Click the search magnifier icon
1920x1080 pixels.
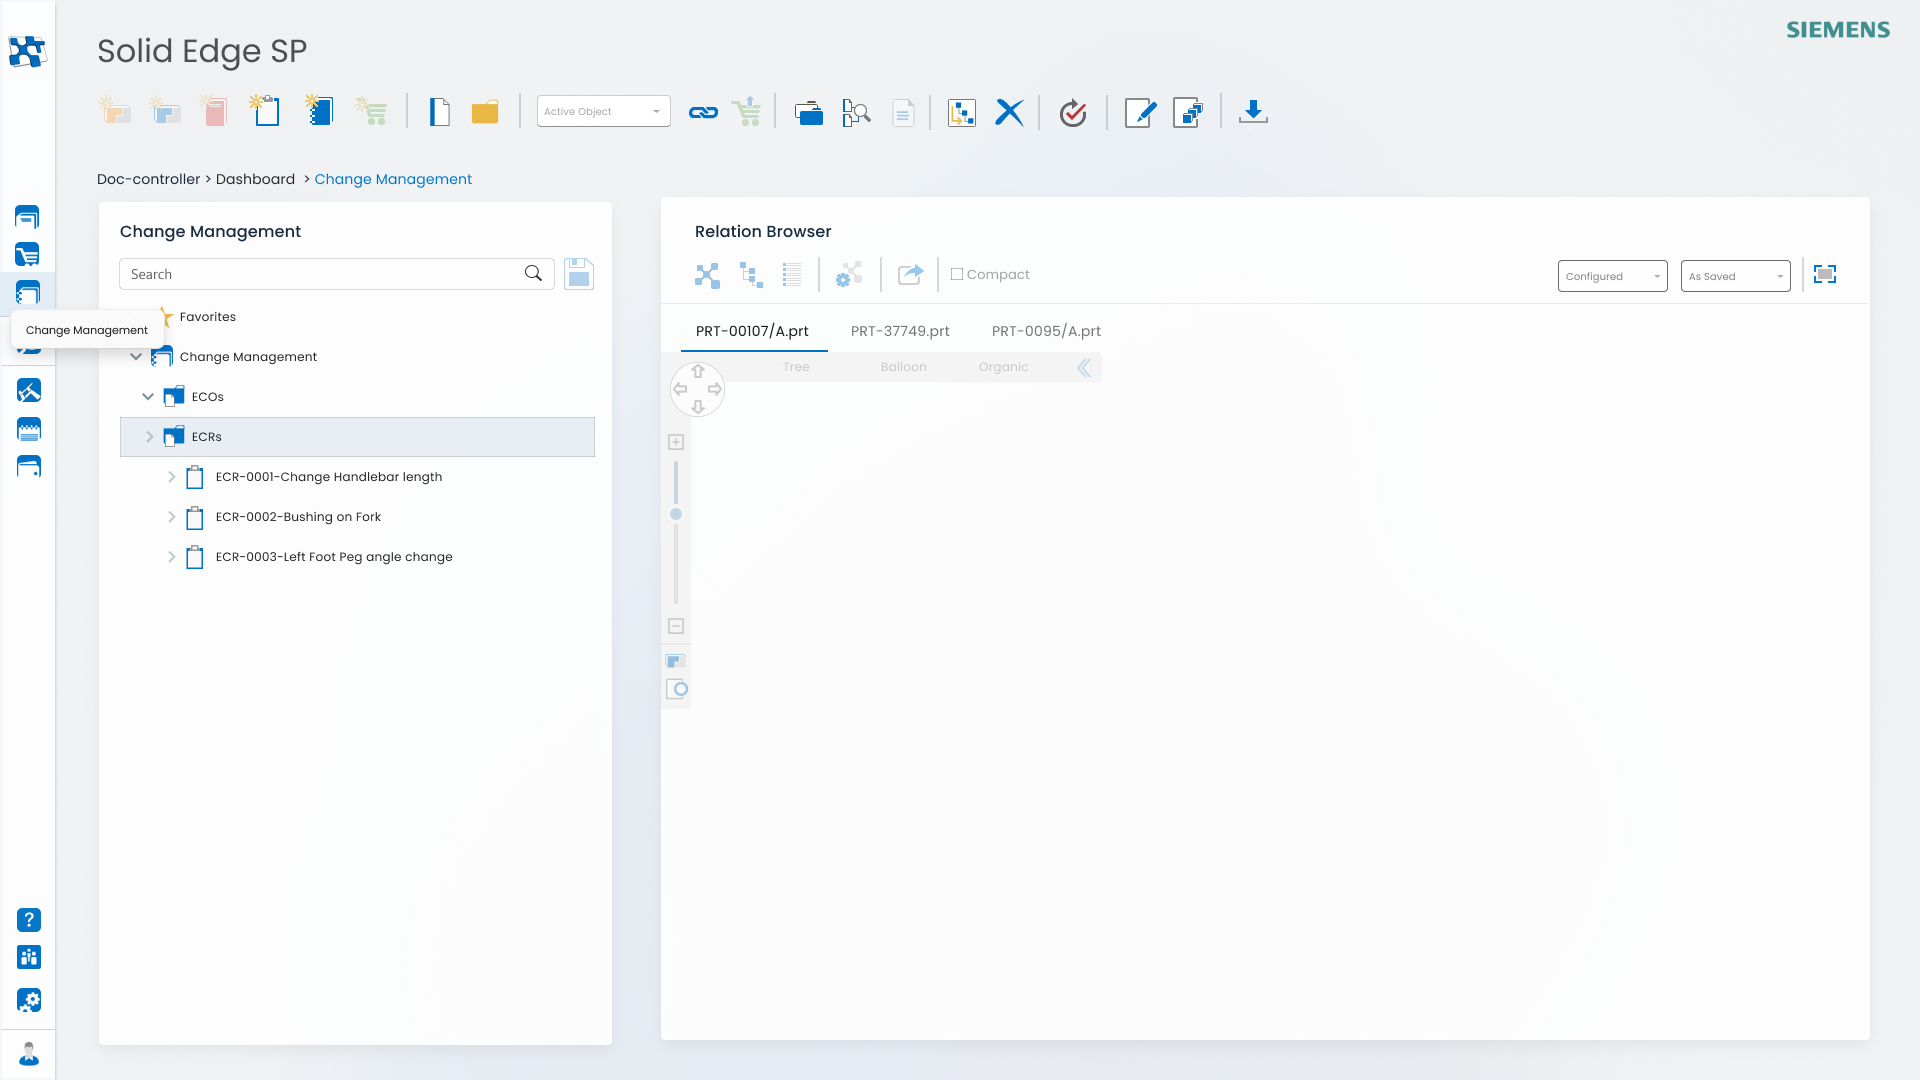point(534,273)
